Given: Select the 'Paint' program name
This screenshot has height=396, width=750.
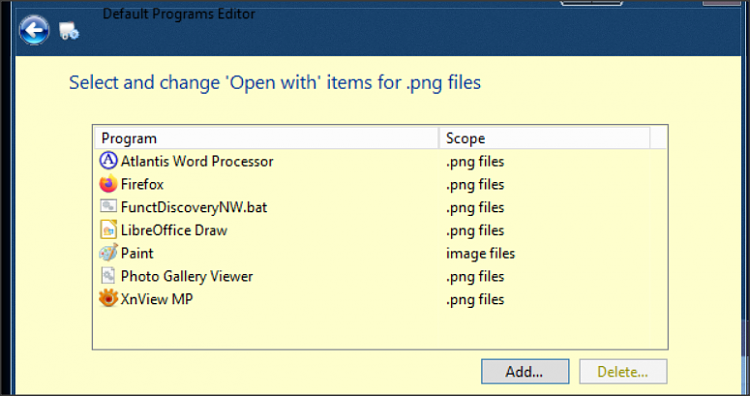Looking at the screenshot, I should 137,253.
